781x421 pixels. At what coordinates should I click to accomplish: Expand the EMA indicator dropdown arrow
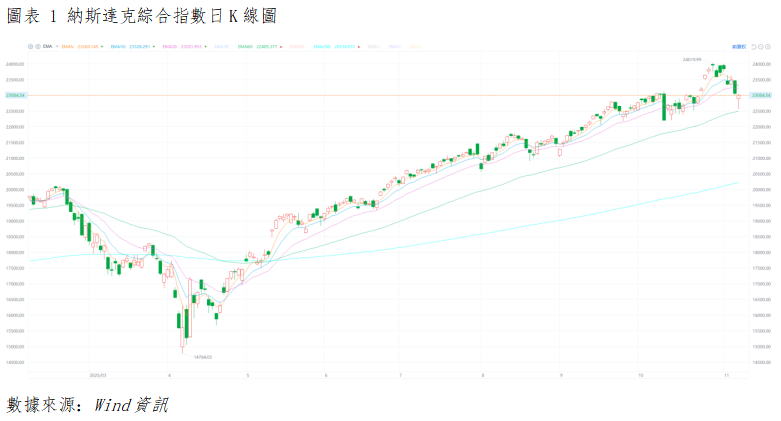[x=55, y=46]
